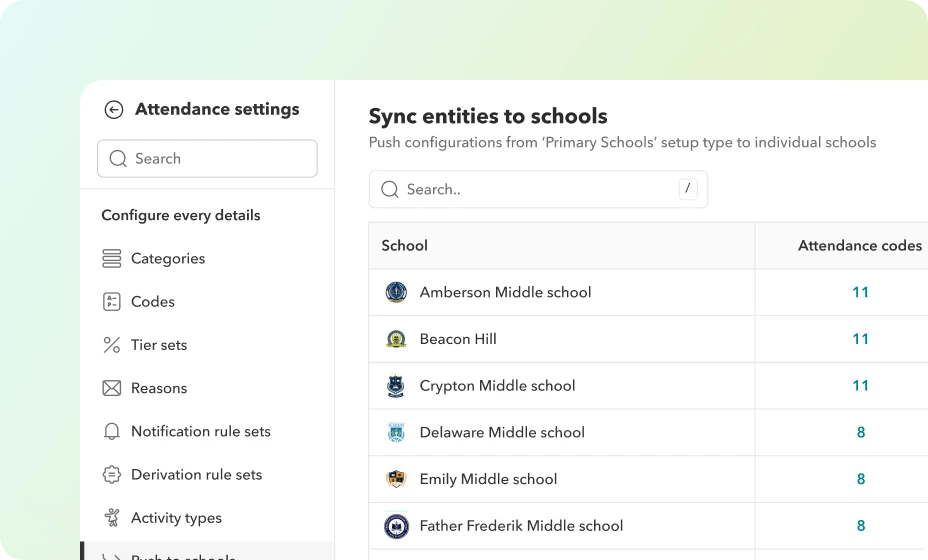Open Crypton Middle school attendance codes count
The height and width of the screenshot is (560, 928).
tap(861, 386)
